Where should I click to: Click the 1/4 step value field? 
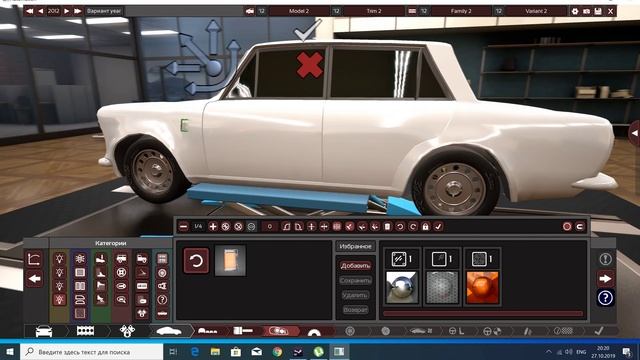pyautogui.click(x=198, y=227)
